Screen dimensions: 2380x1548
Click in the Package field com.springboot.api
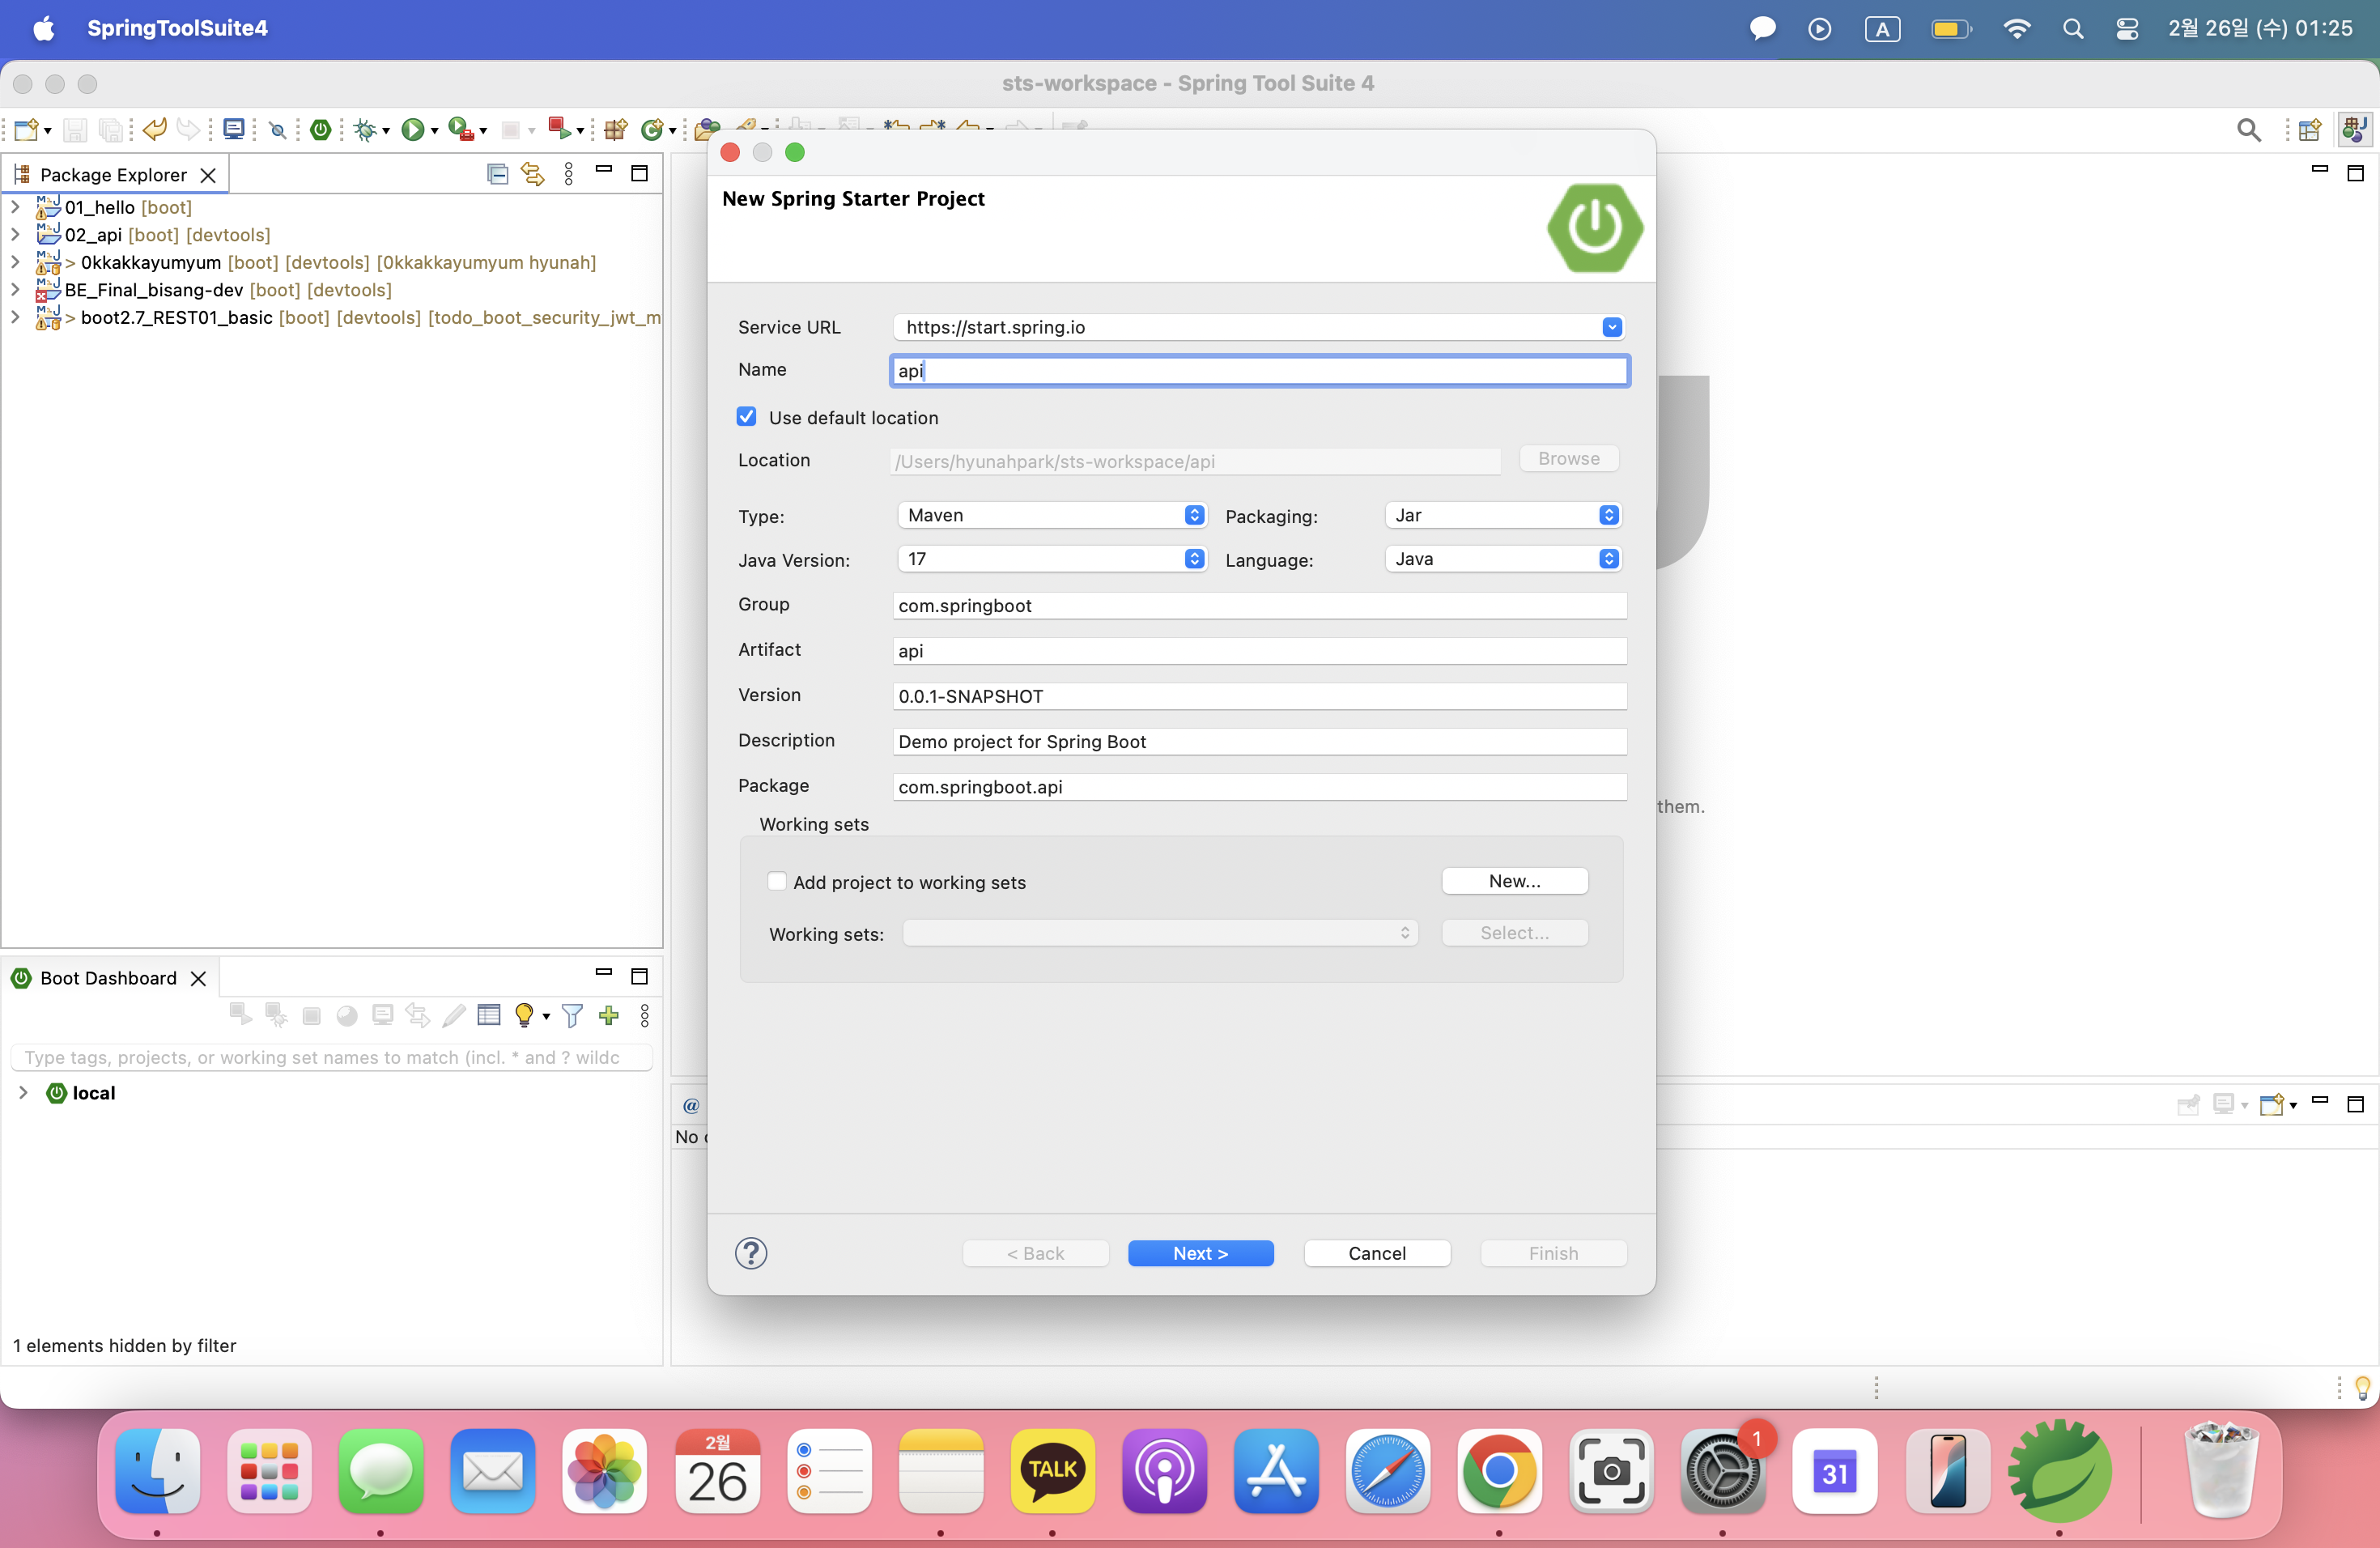(x=1259, y=787)
